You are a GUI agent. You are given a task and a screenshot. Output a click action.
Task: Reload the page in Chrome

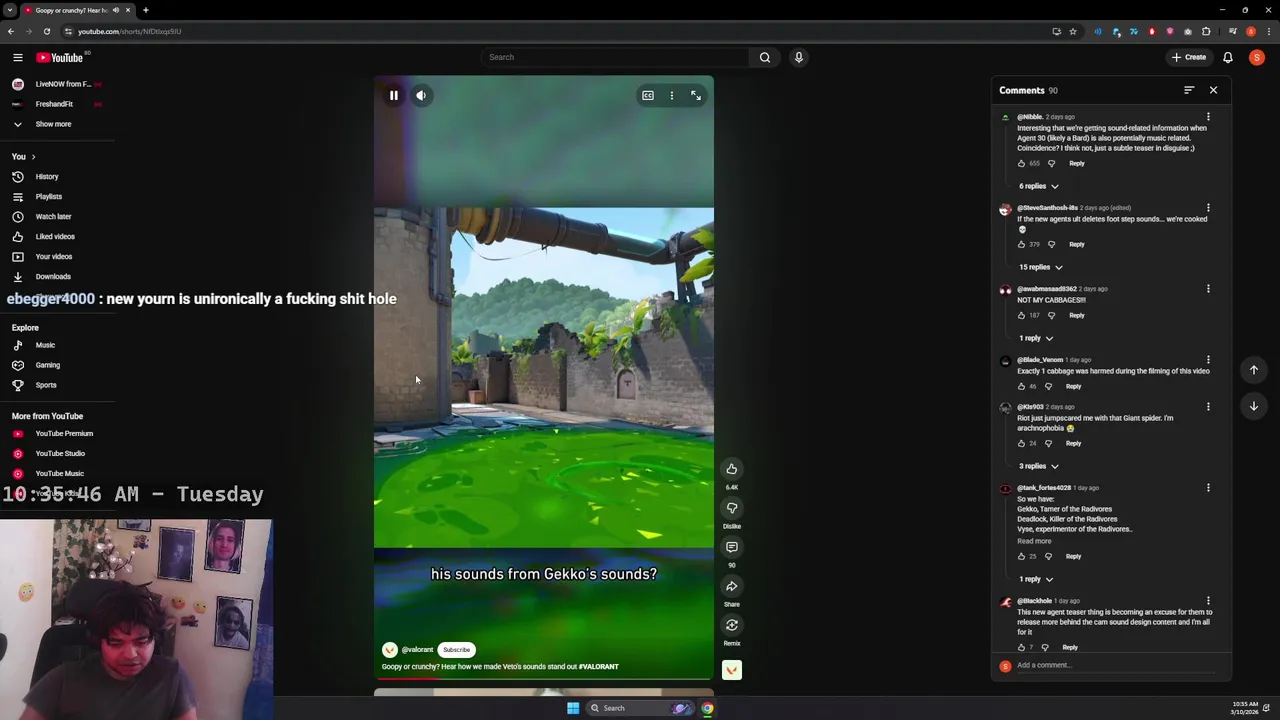(46, 31)
